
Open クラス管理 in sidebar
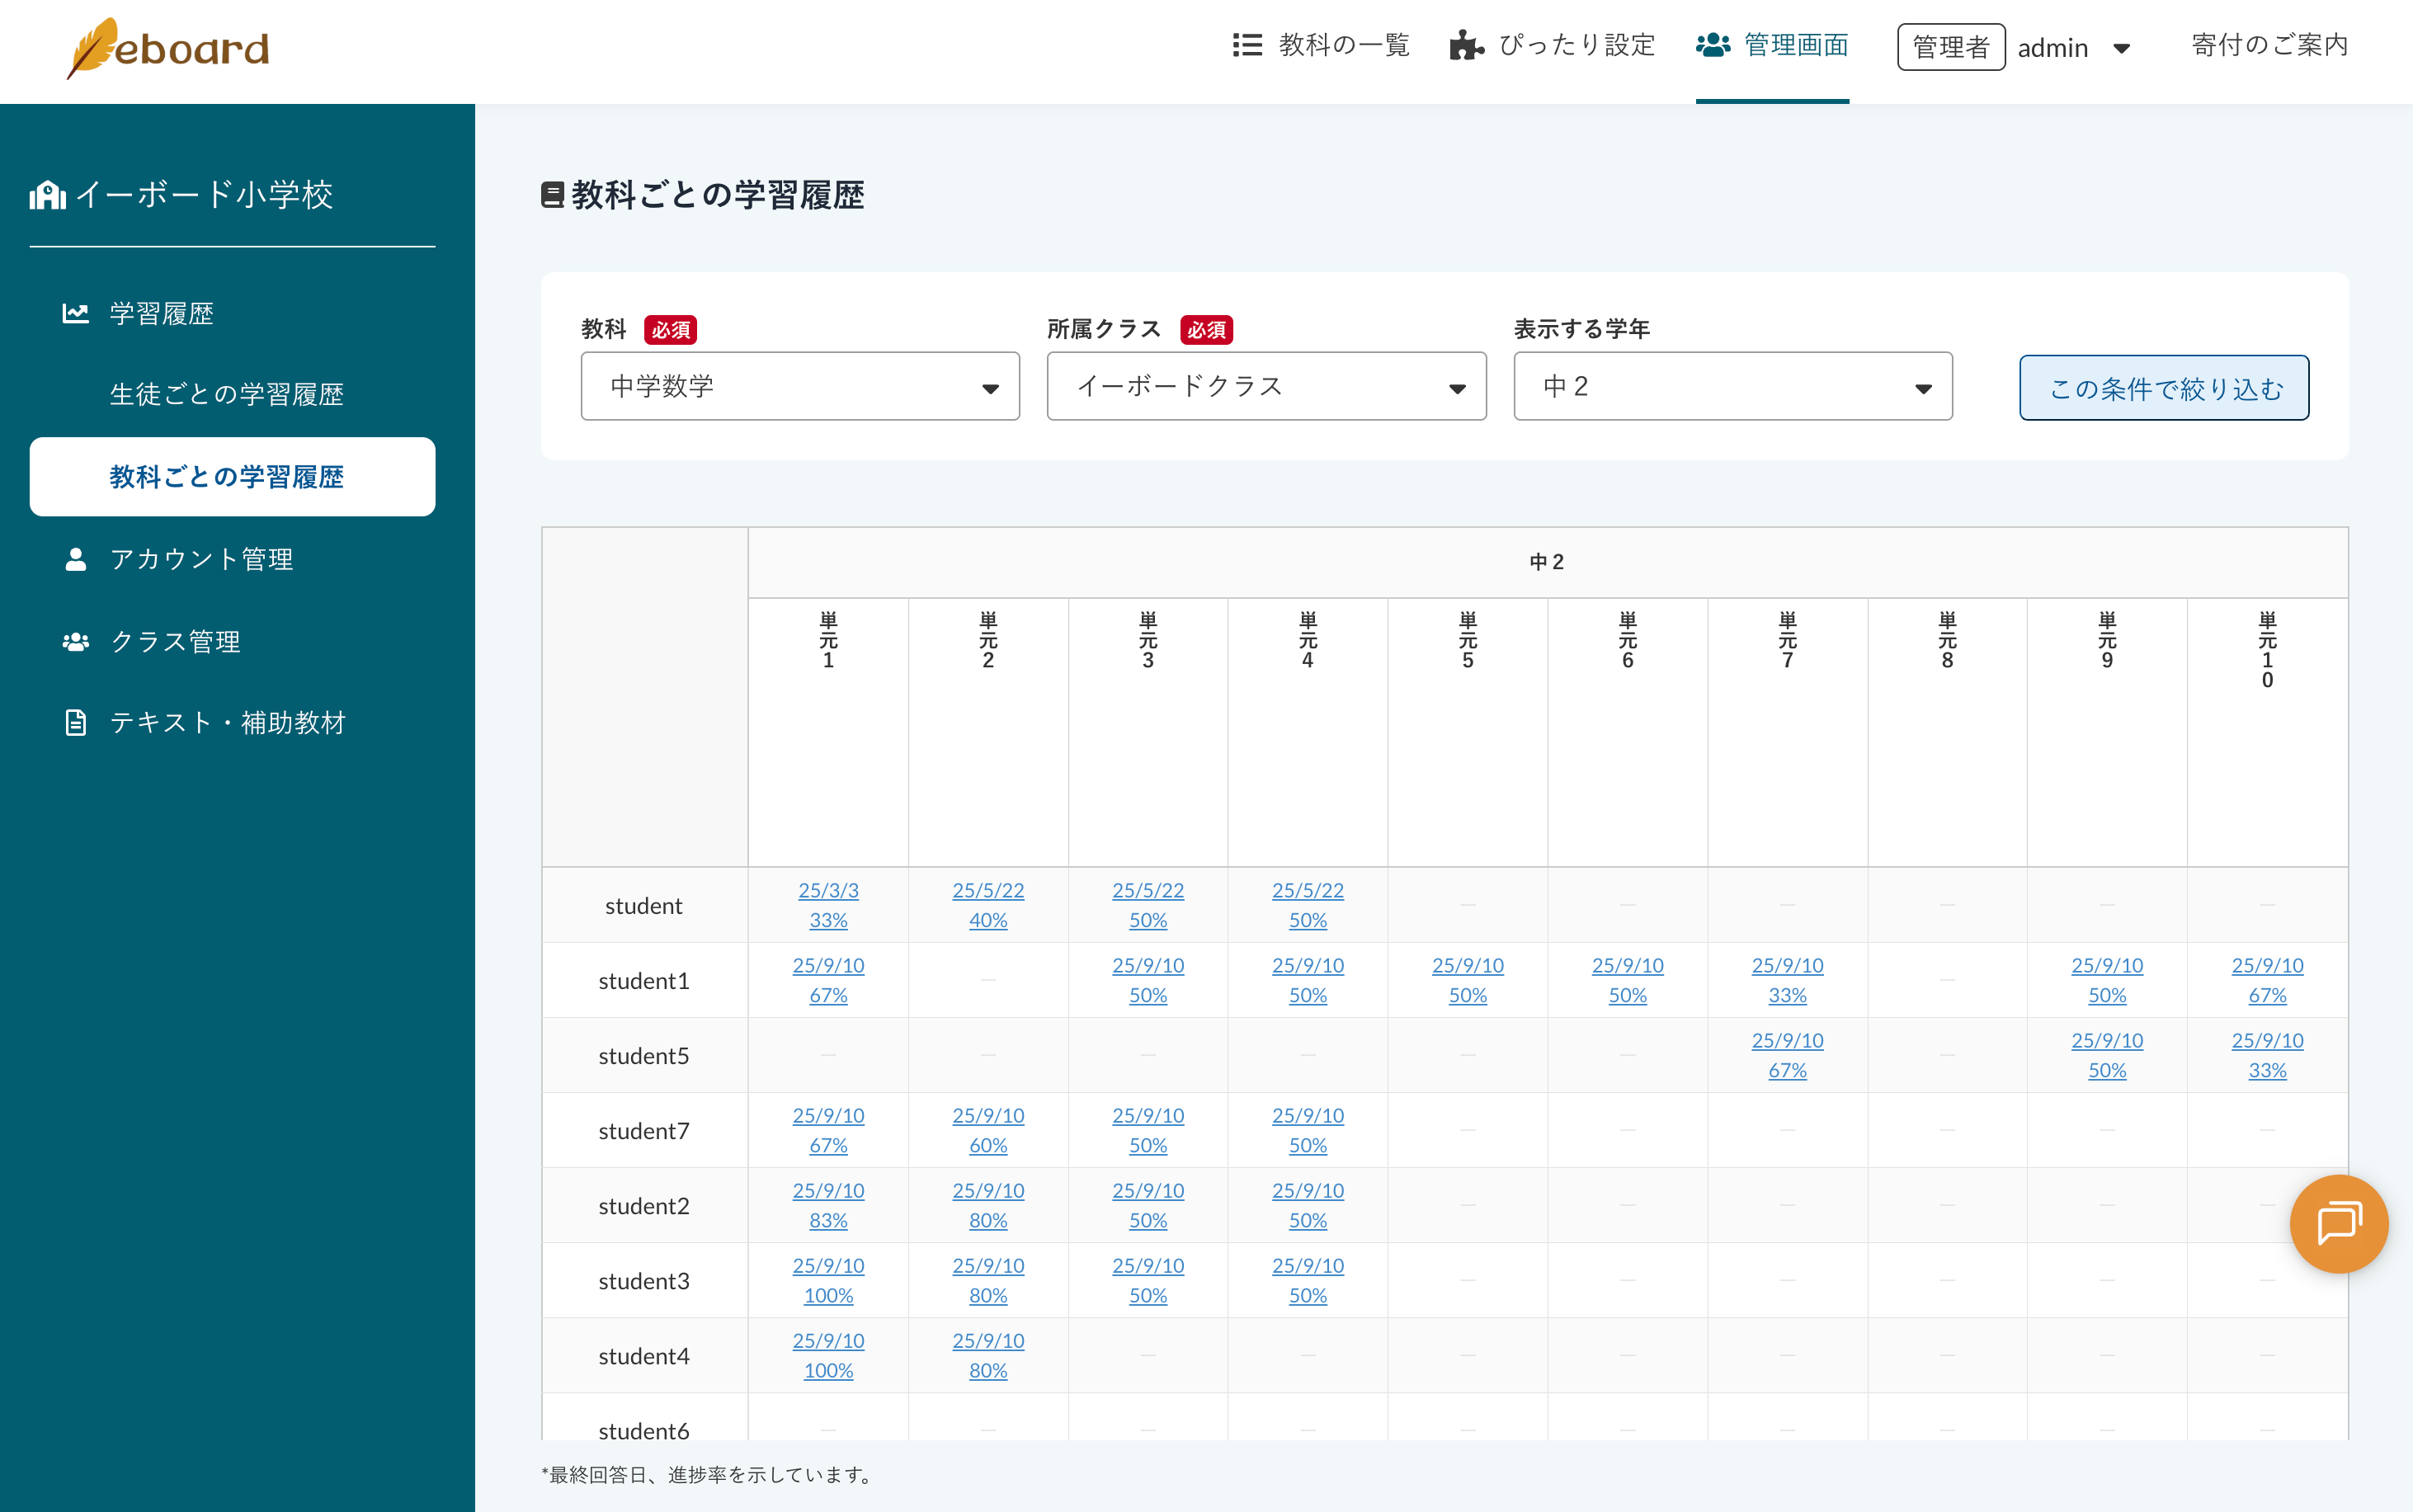[x=175, y=641]
